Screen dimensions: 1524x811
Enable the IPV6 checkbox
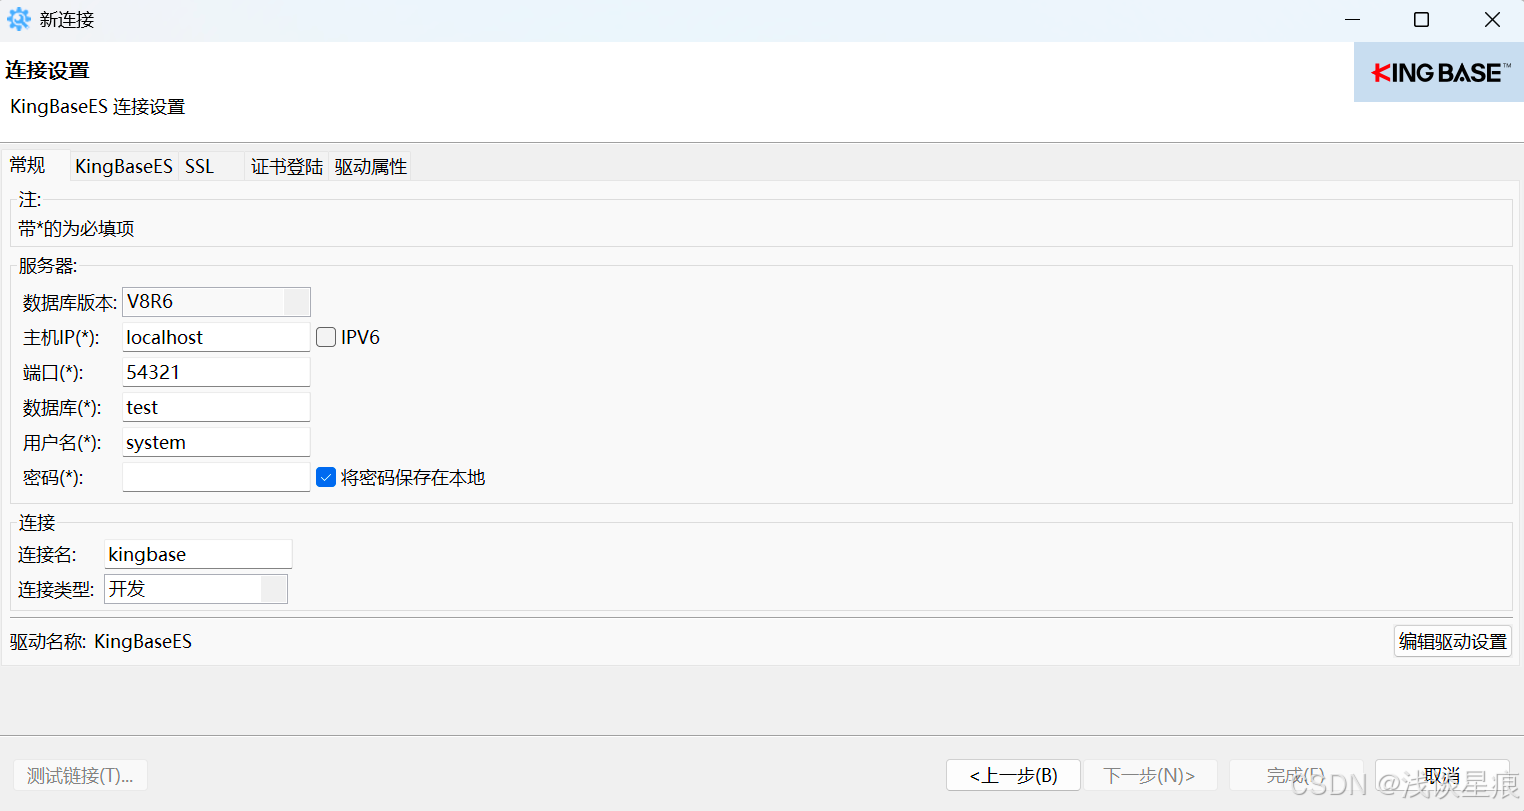pyautogui.click(x=326, y=337)
